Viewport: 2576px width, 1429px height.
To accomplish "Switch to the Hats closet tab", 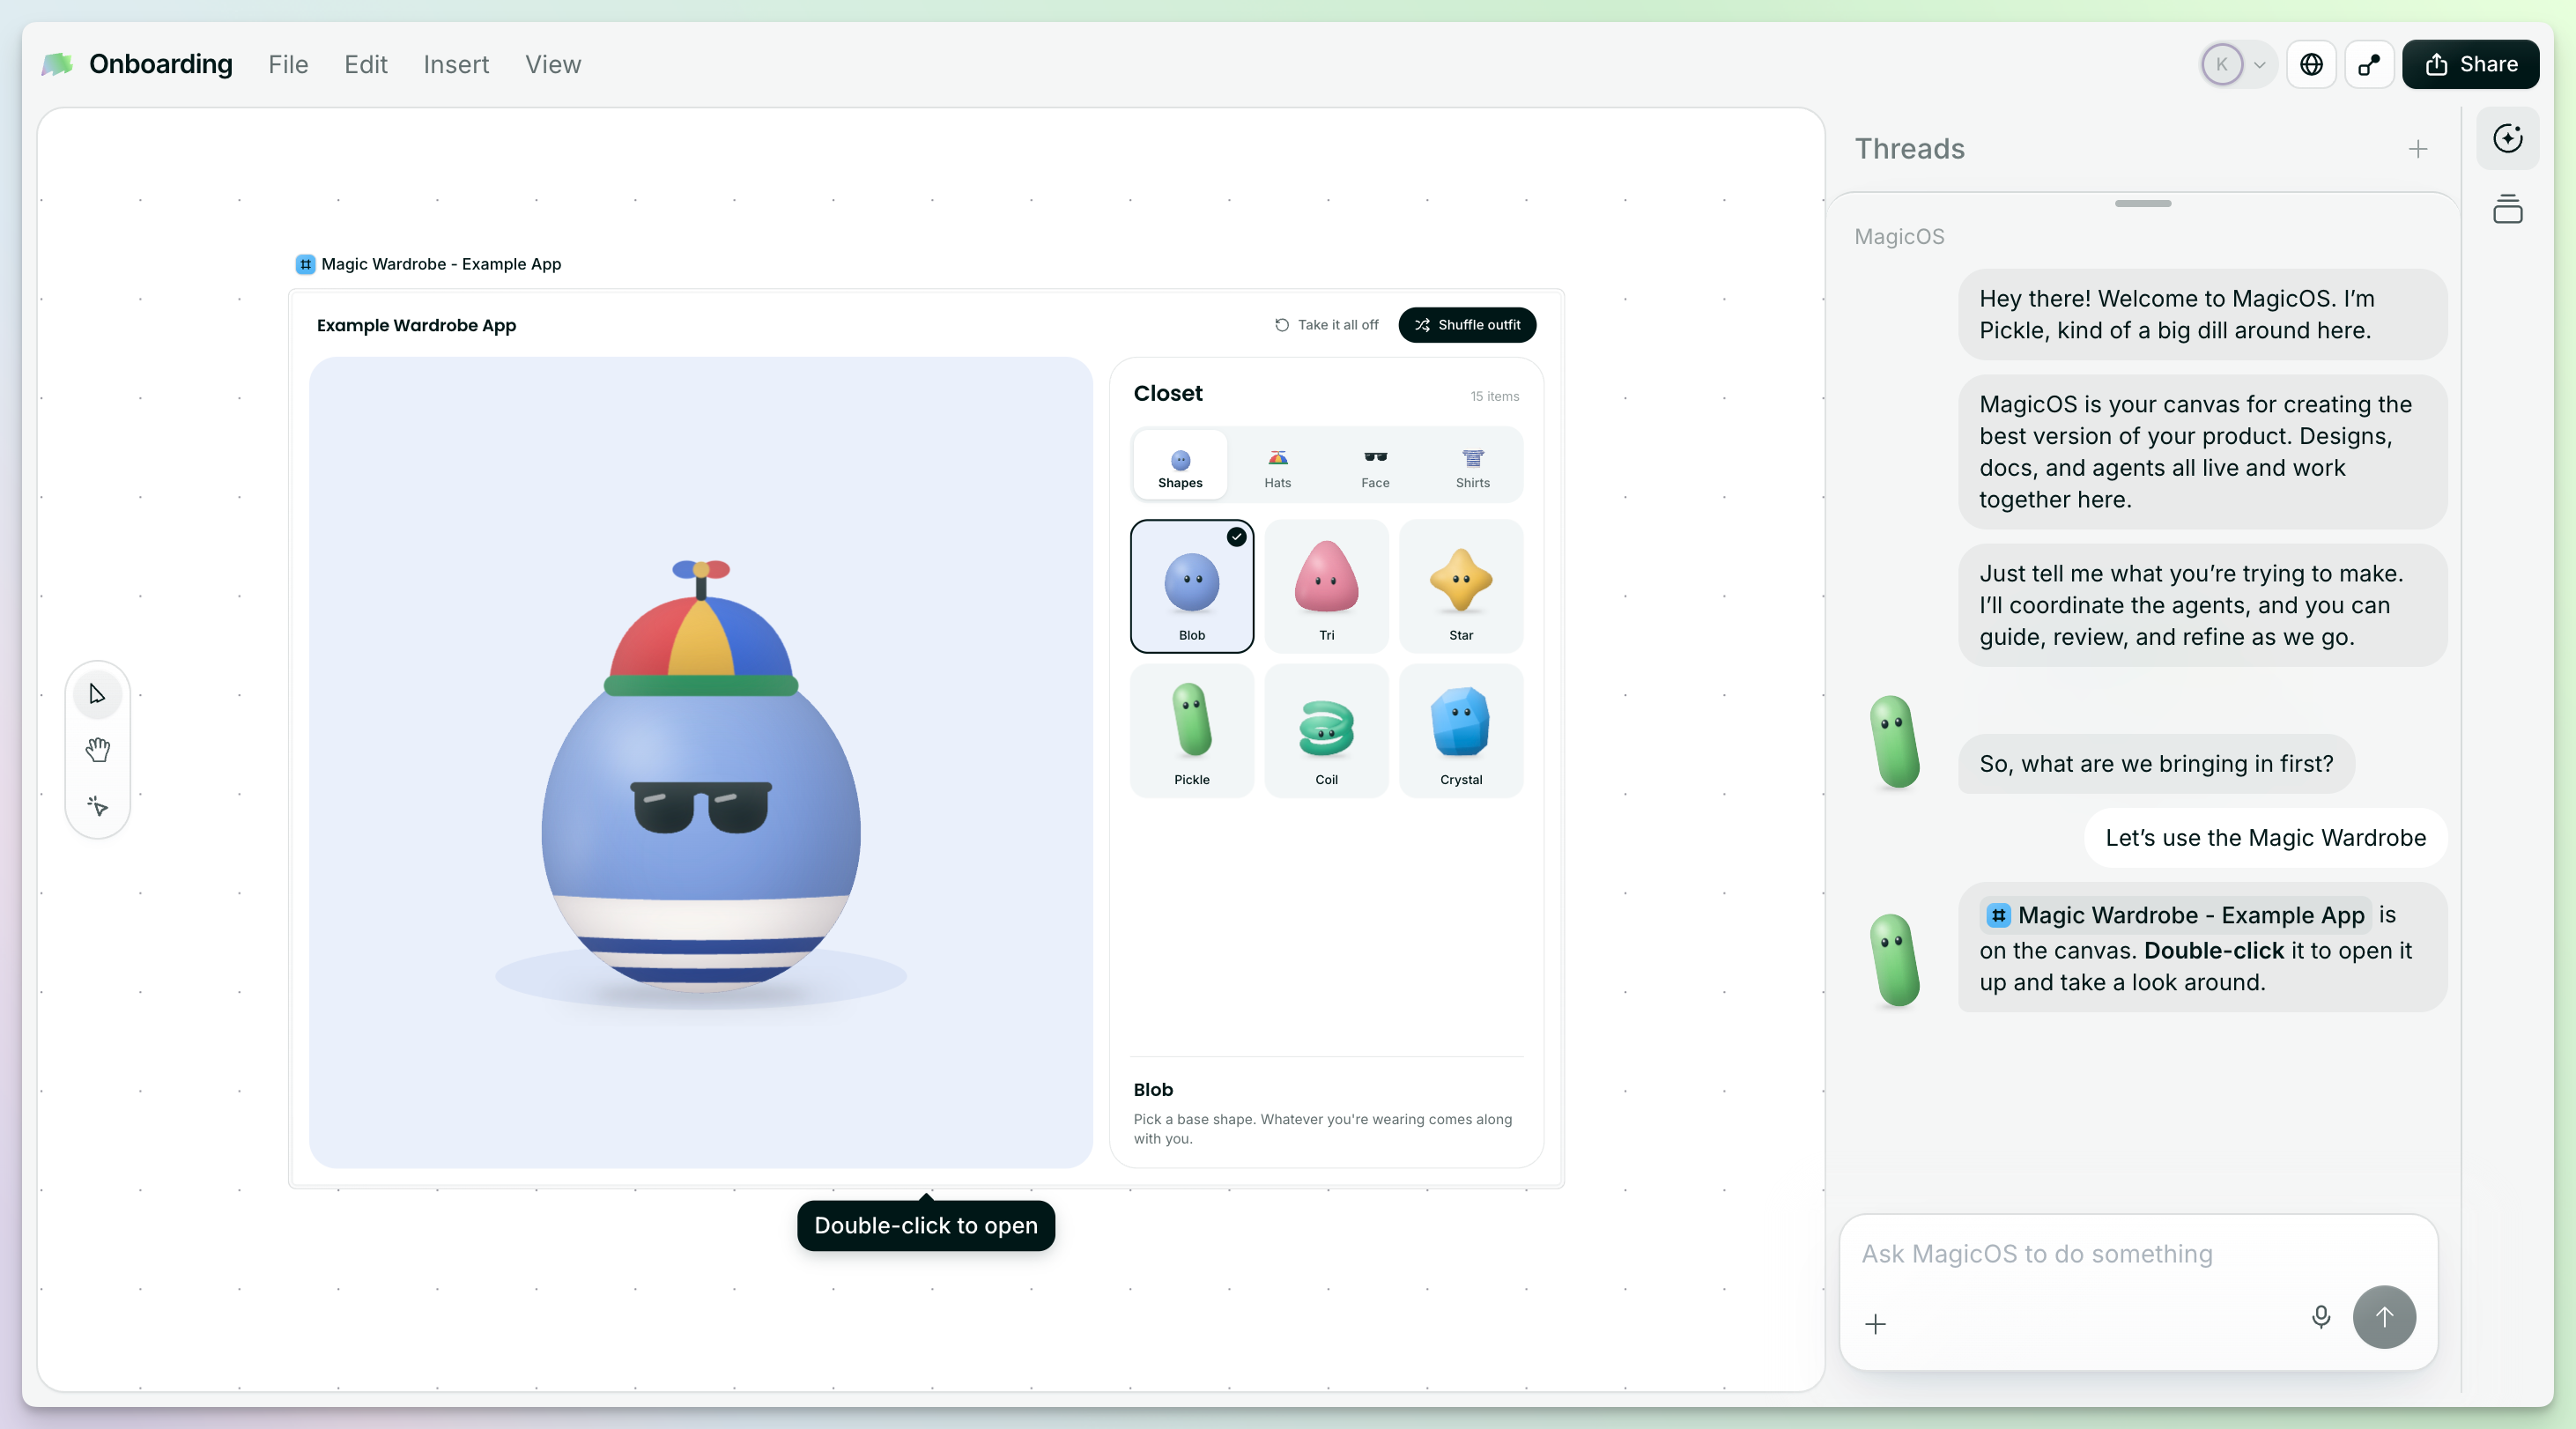I will [x=1277, y=467].
